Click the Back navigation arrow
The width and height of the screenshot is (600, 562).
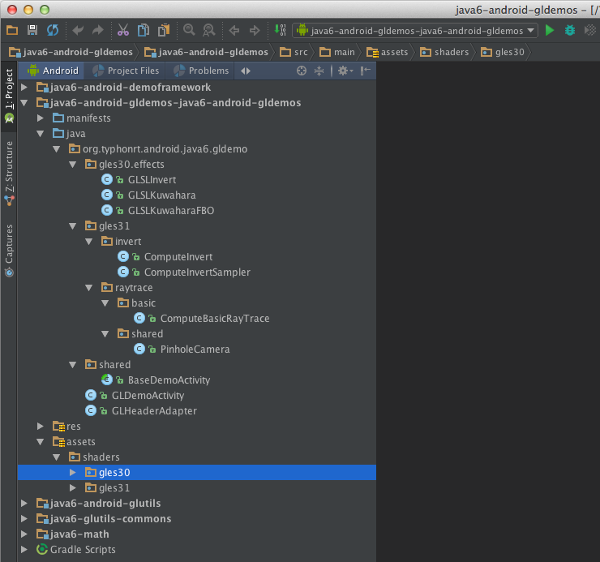[x=234, y=30]
